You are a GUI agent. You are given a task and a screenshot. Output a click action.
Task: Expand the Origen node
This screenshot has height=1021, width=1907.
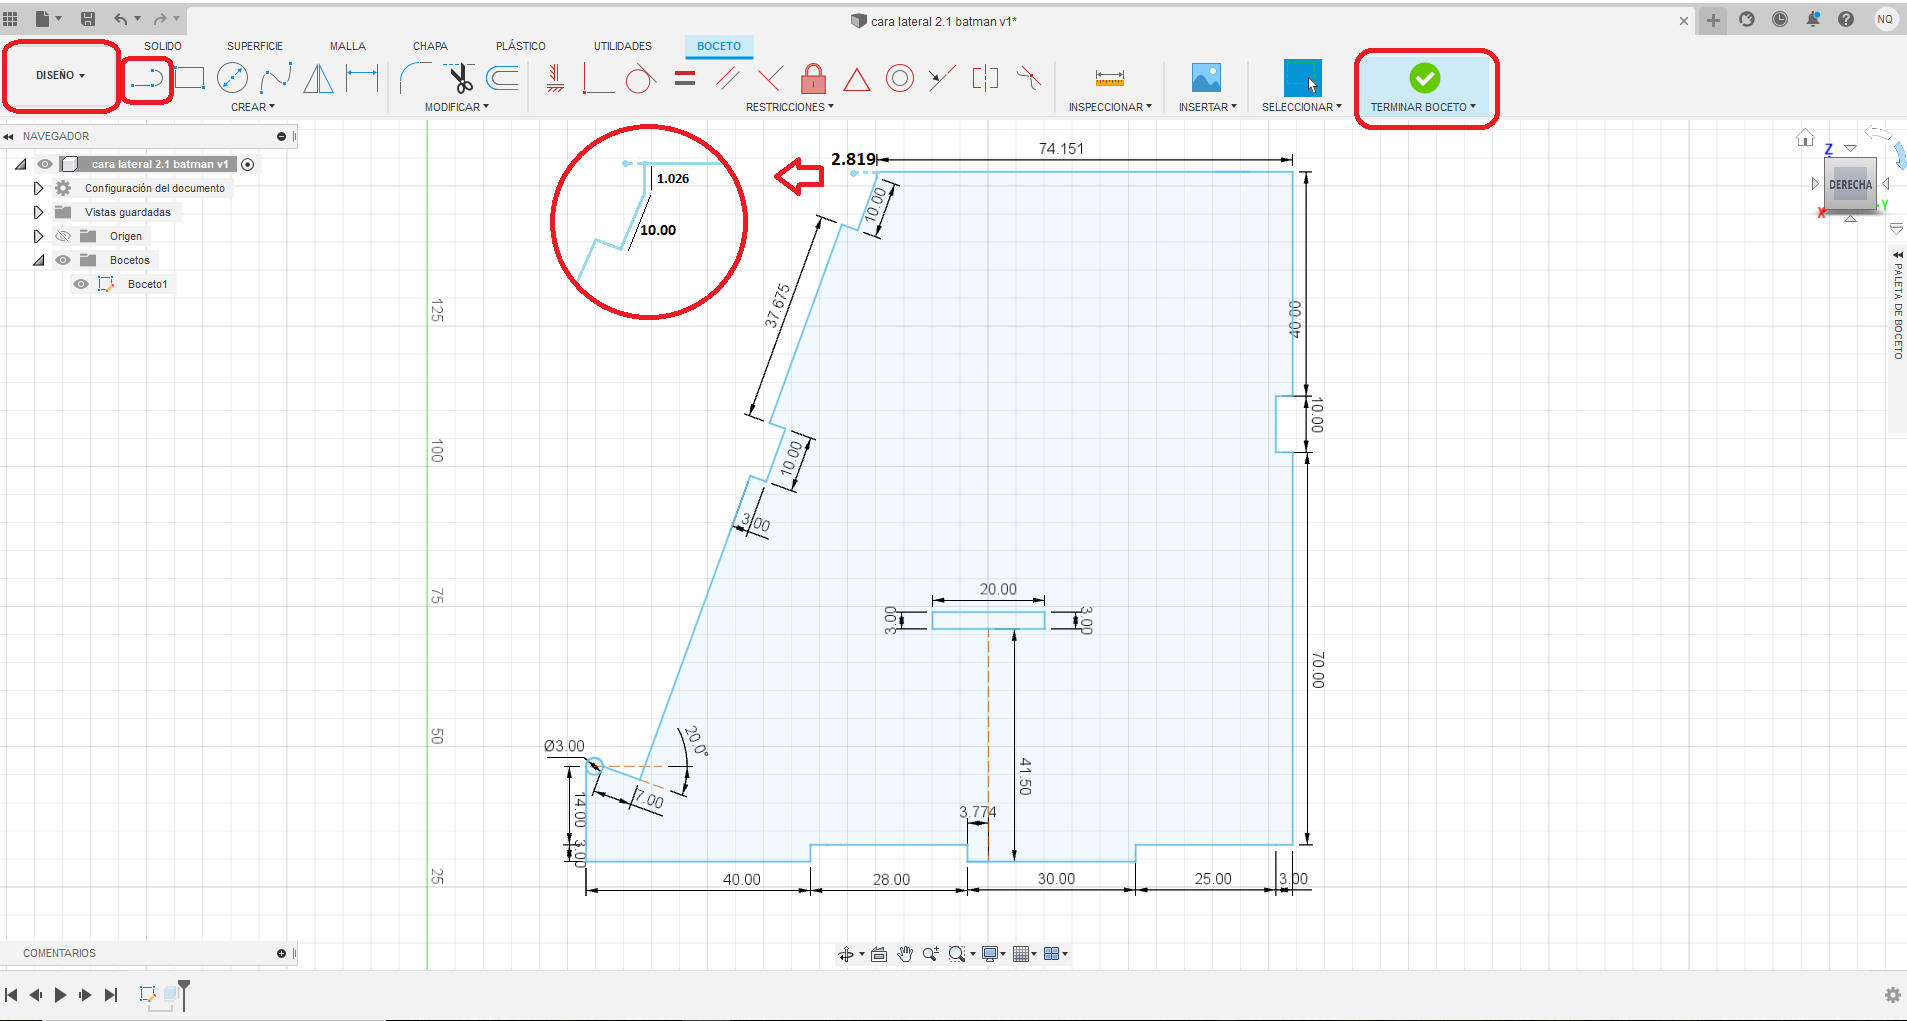point(38,236)
